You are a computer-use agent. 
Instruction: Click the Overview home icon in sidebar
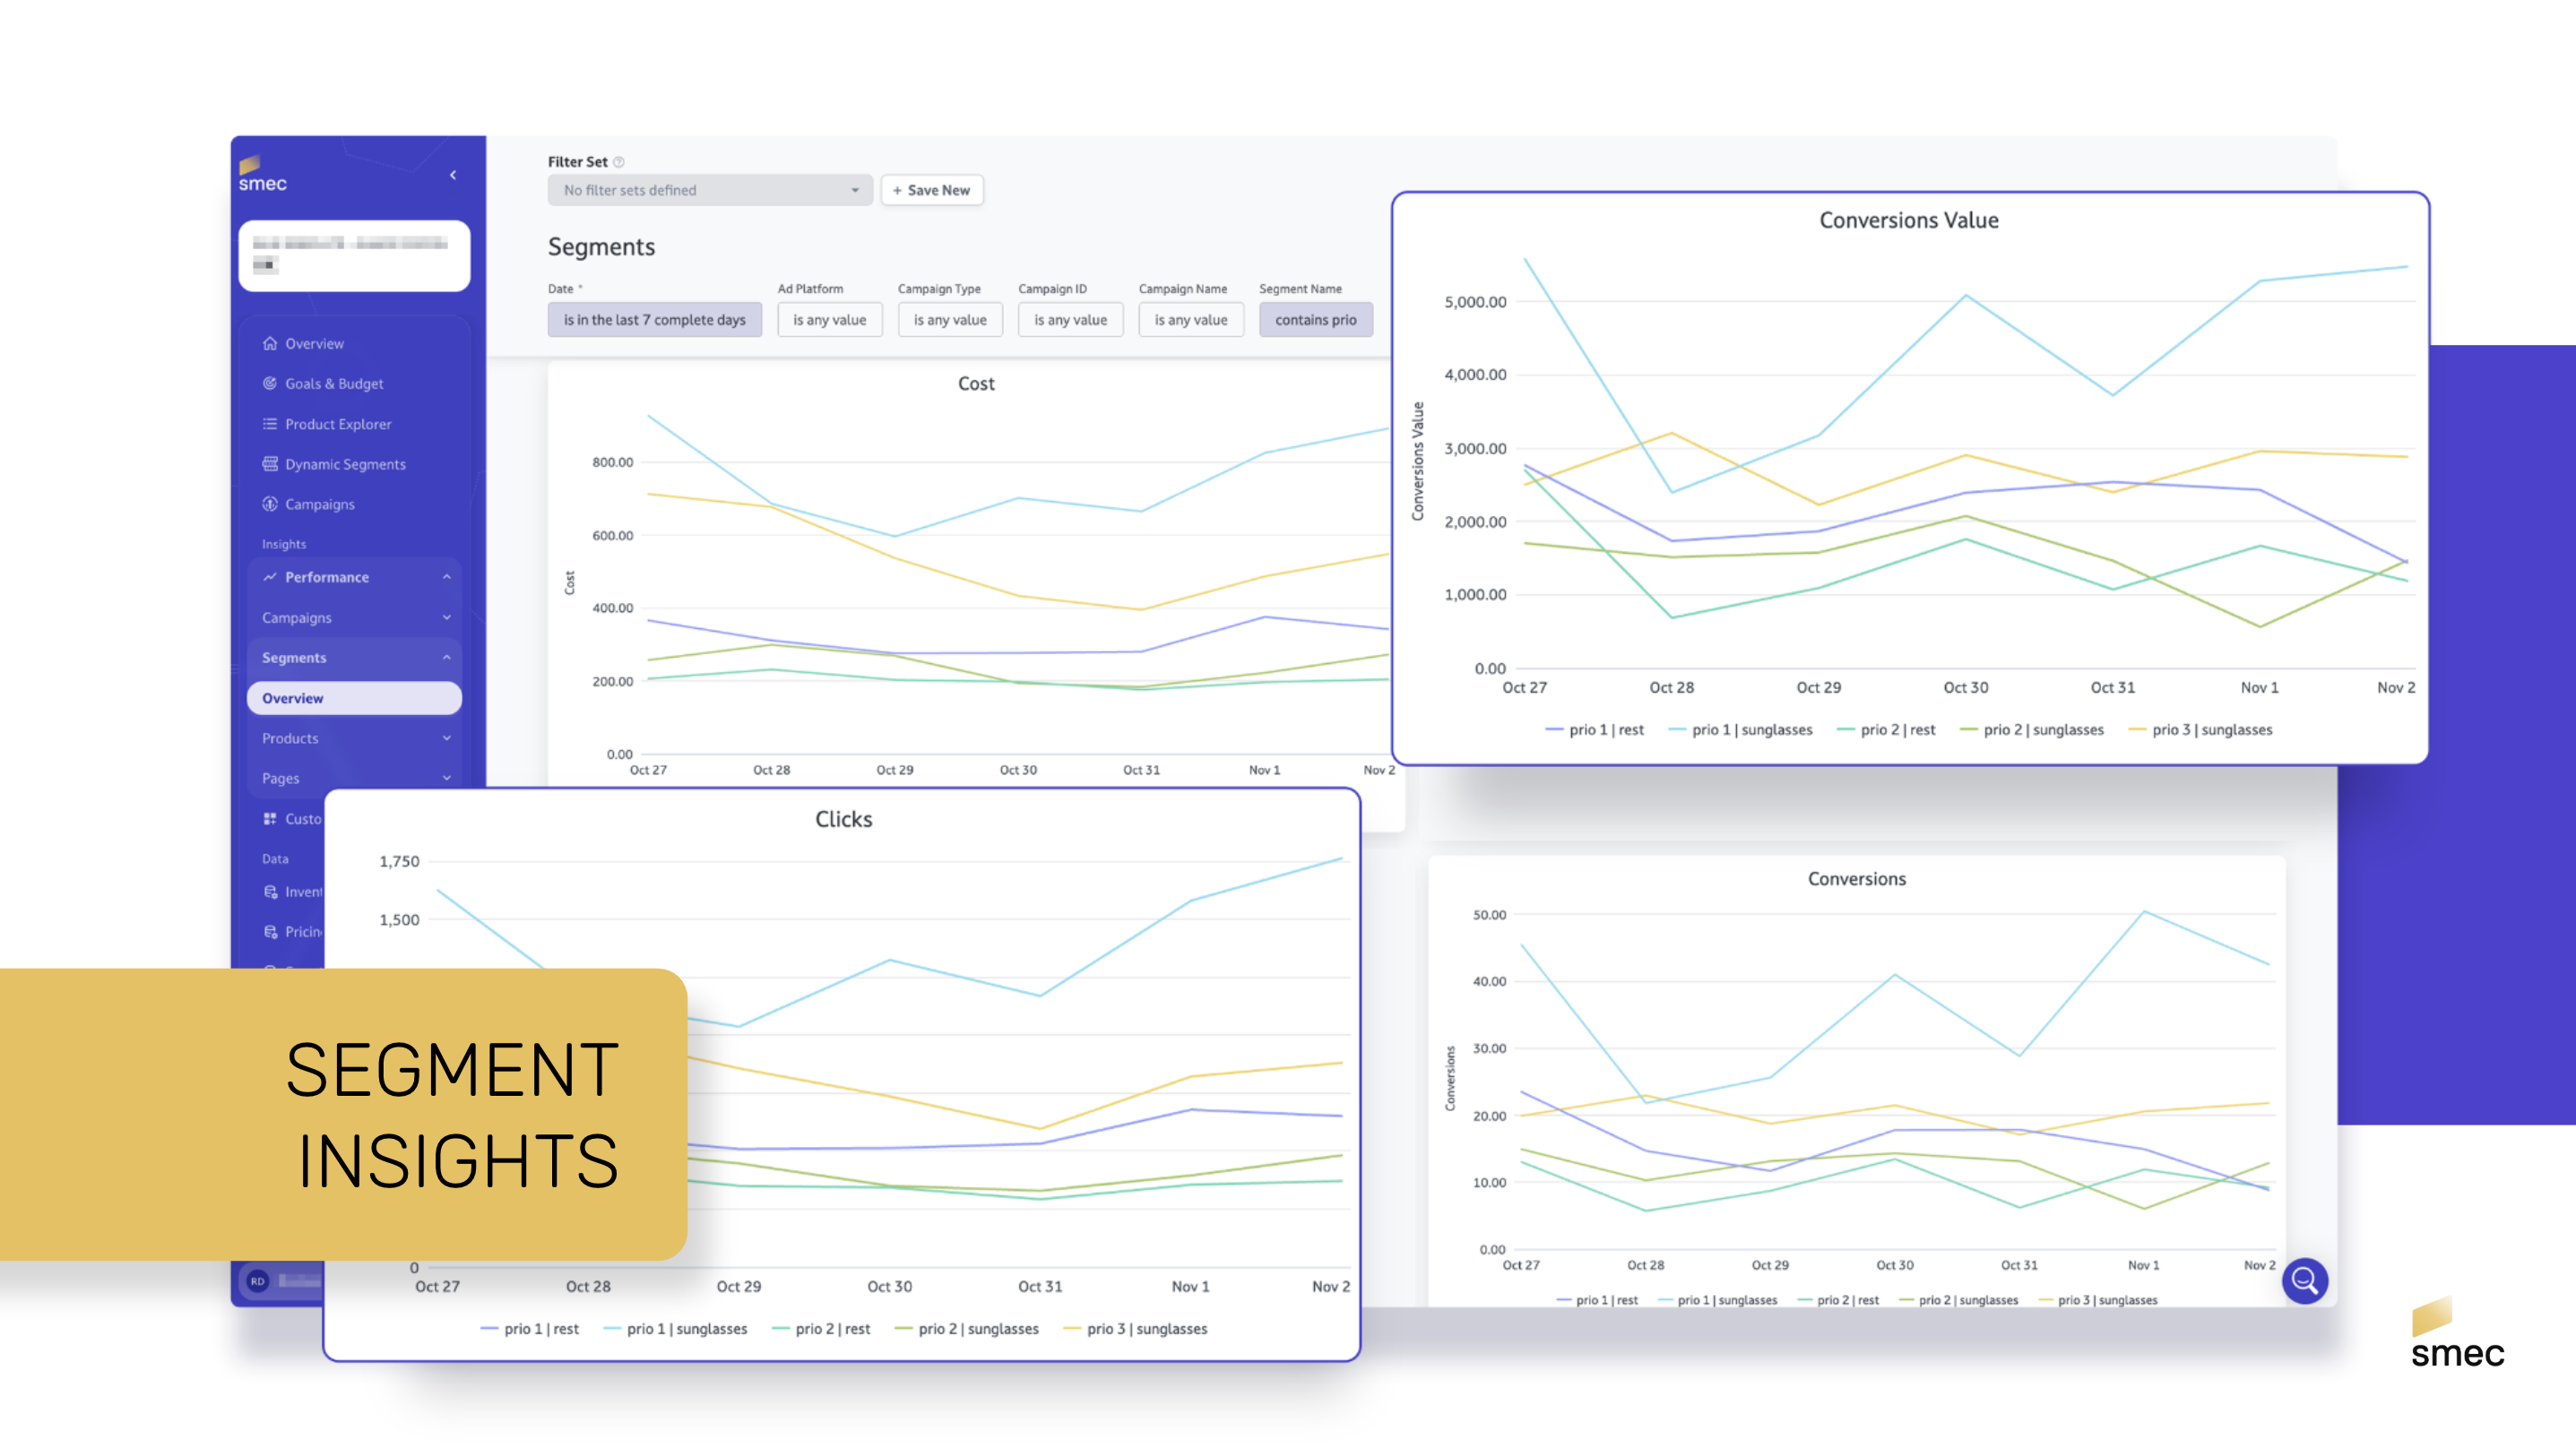269,343
